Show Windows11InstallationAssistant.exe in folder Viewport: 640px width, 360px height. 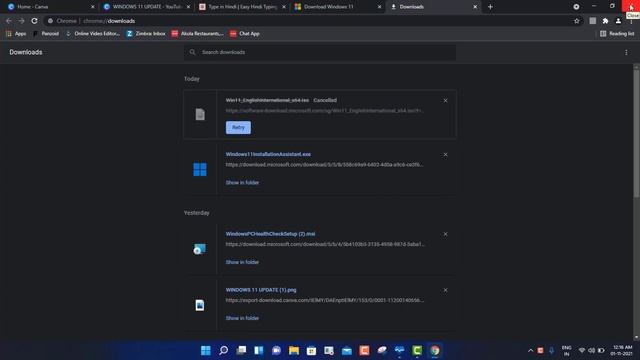242,182
